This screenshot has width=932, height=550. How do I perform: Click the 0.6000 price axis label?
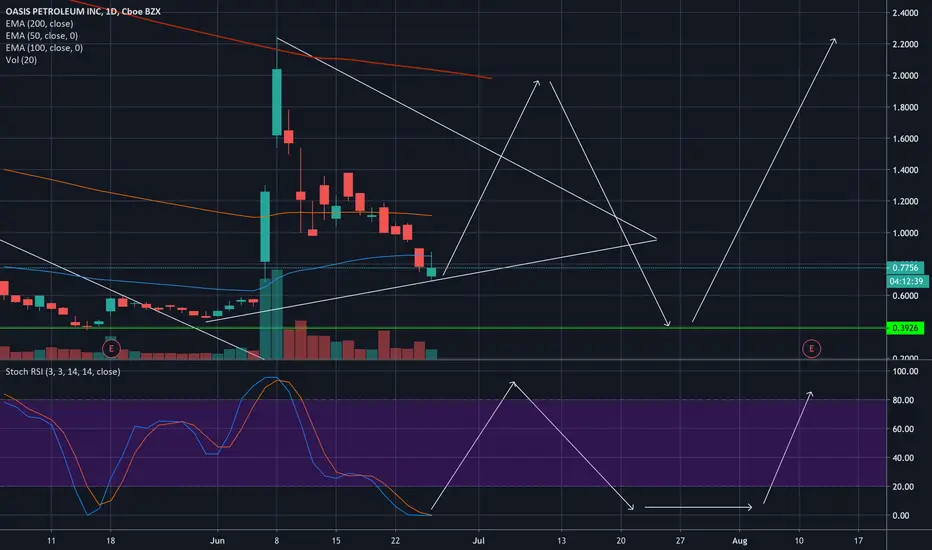coord(905,296)
